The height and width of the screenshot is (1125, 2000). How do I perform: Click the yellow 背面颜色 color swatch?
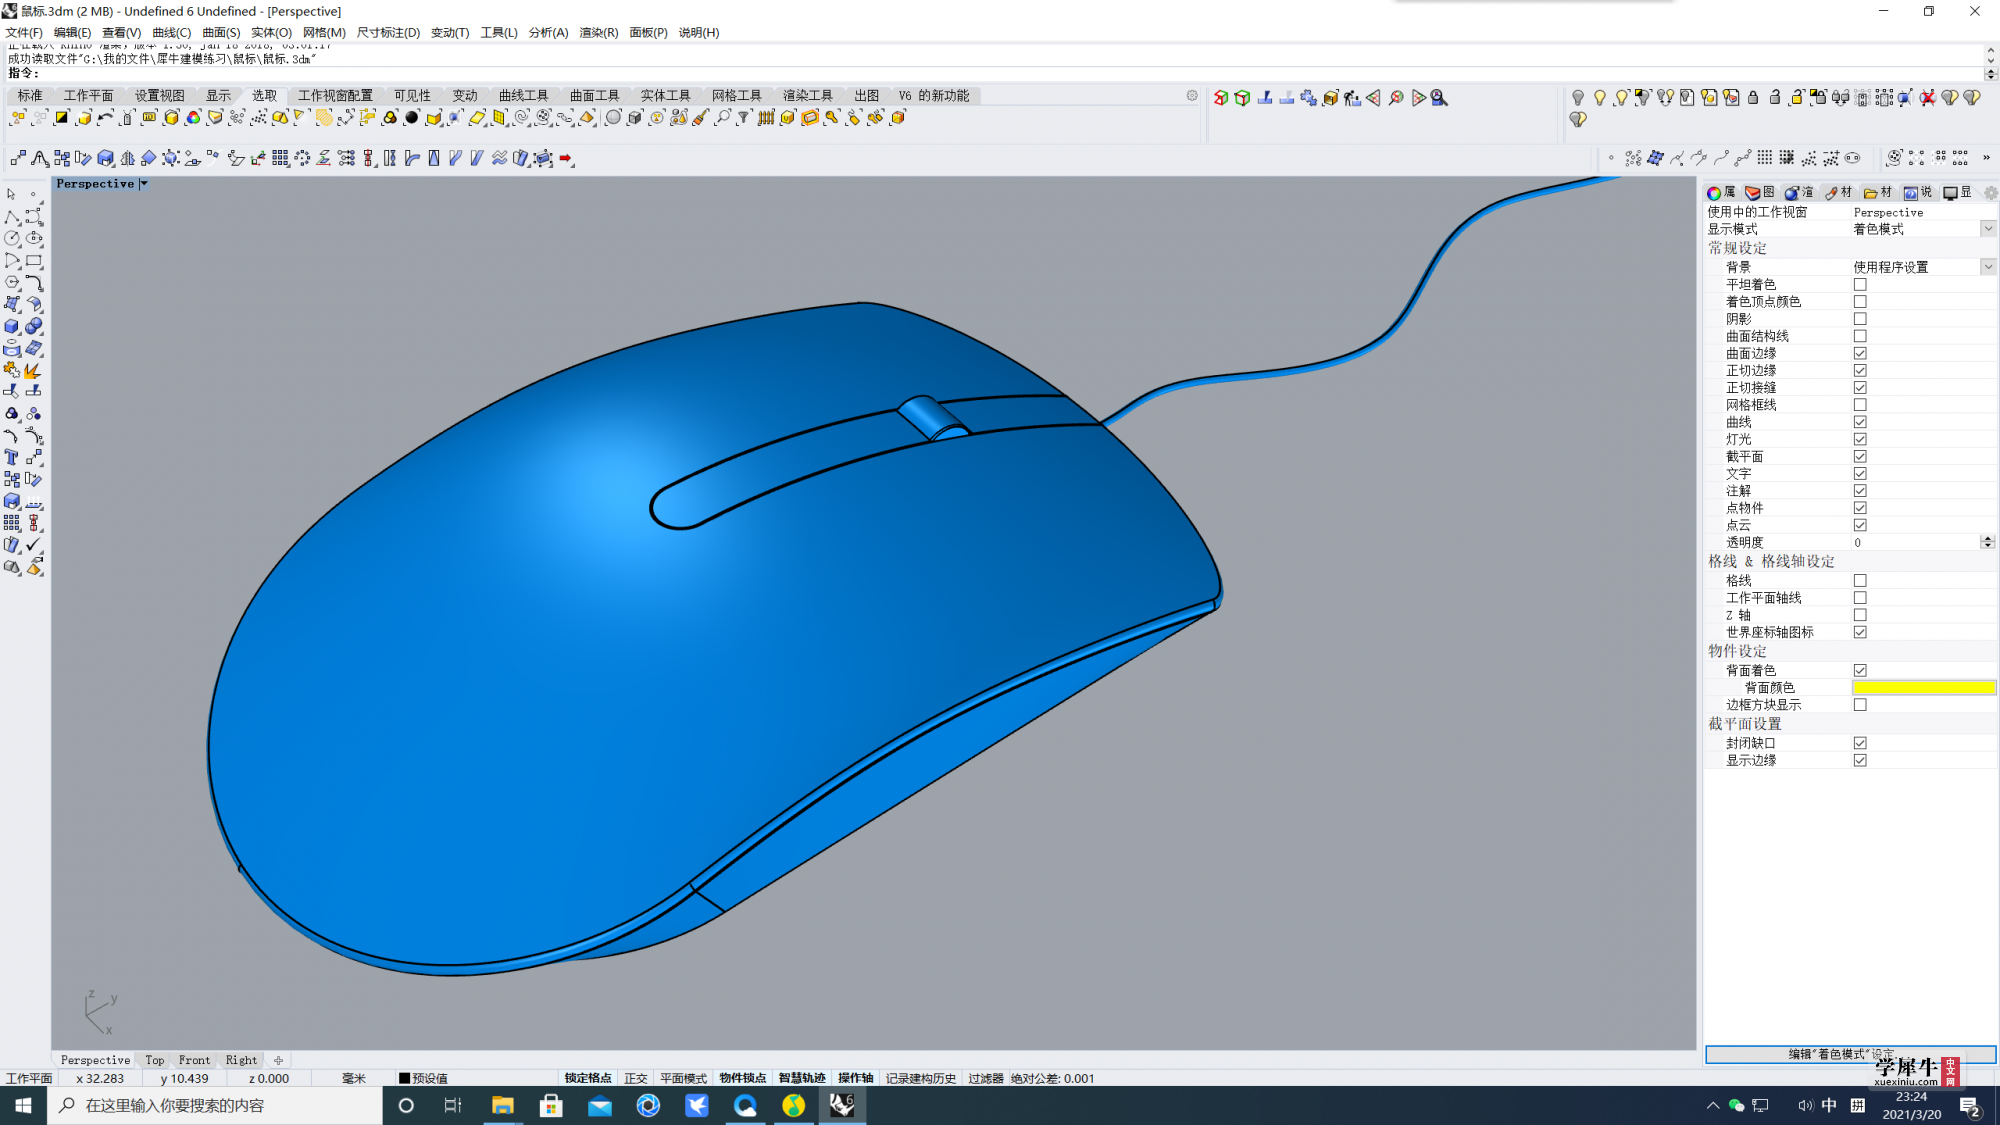(1924, 688)
